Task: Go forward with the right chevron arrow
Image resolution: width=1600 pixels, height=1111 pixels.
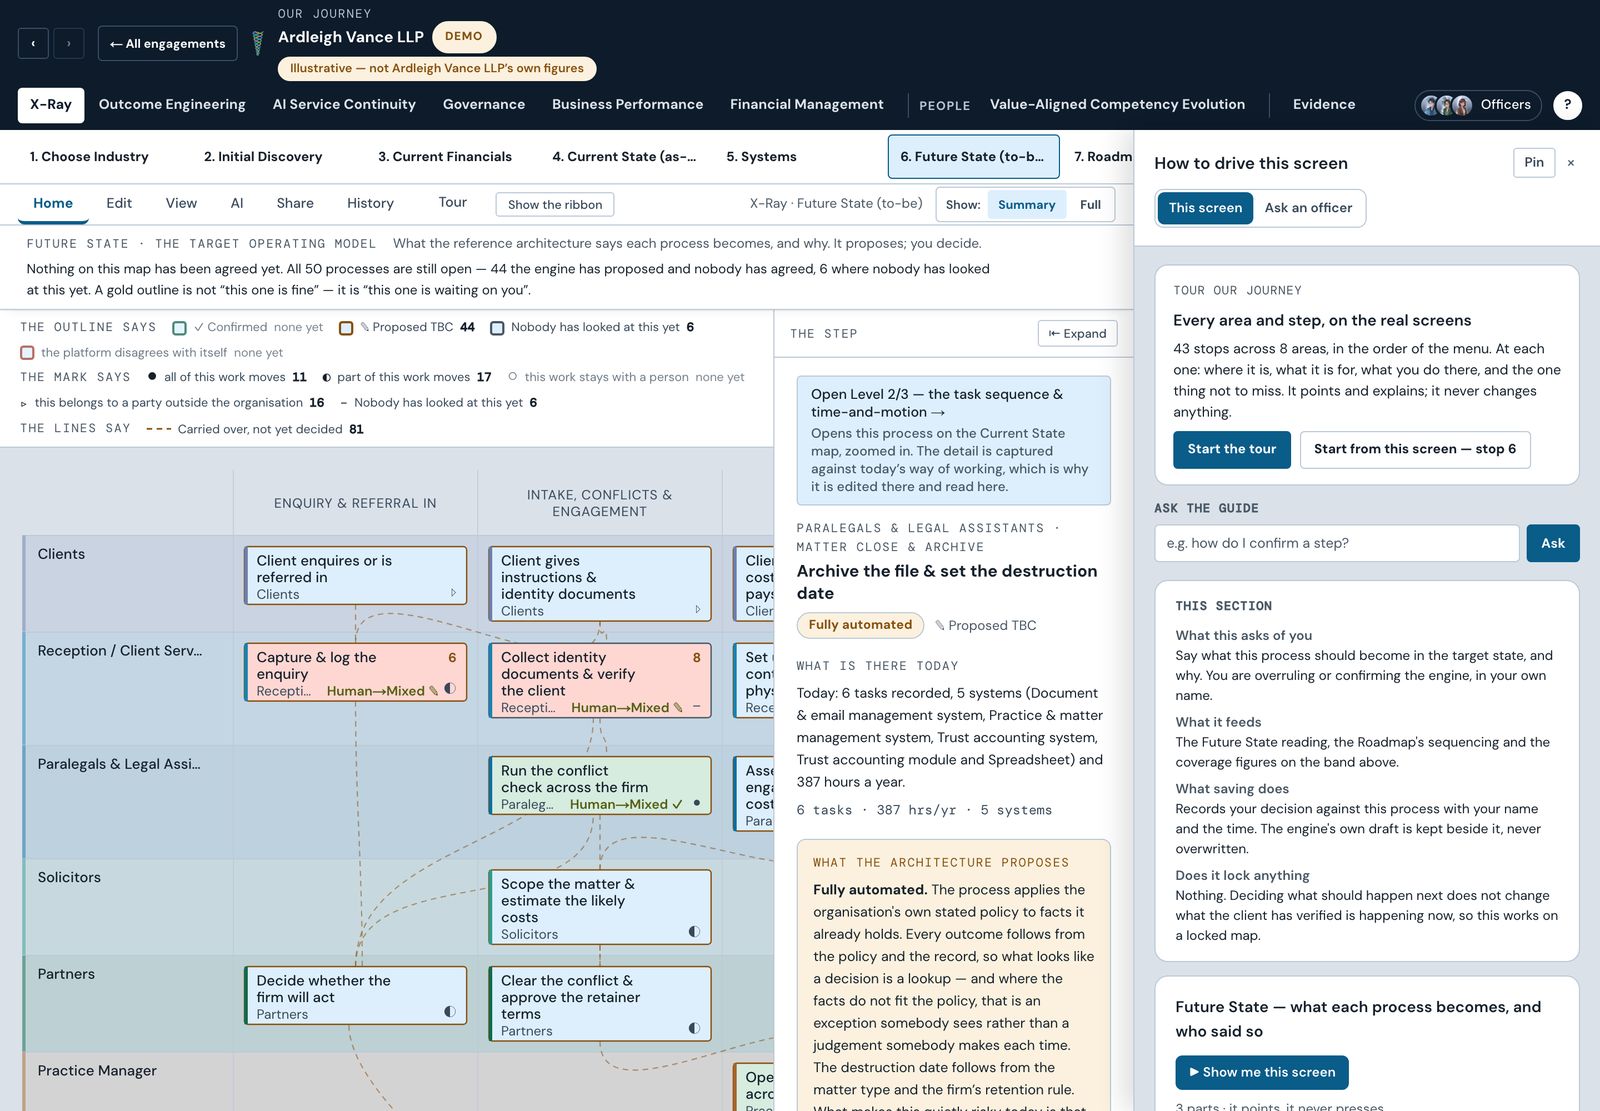Action: [x=69, y=43]
